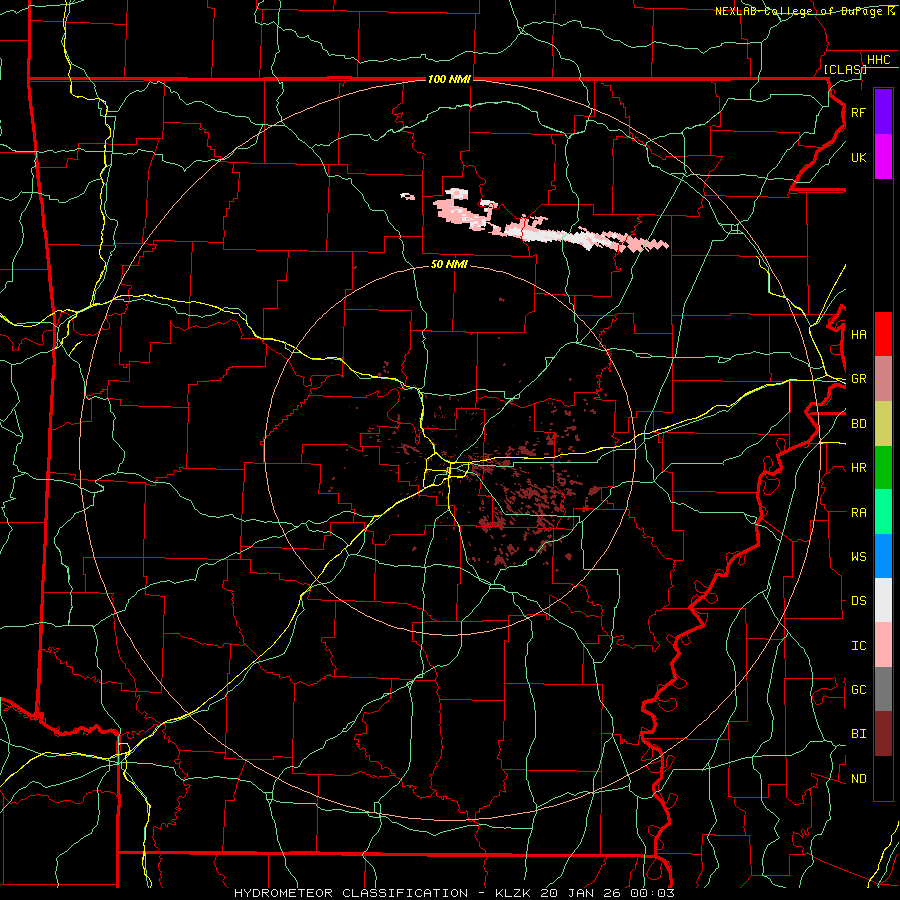Viewport: 900px width, 900px height.
Task: Click the NEXLAB College of DuPage credit text
Action: click(x=804, y=11)
